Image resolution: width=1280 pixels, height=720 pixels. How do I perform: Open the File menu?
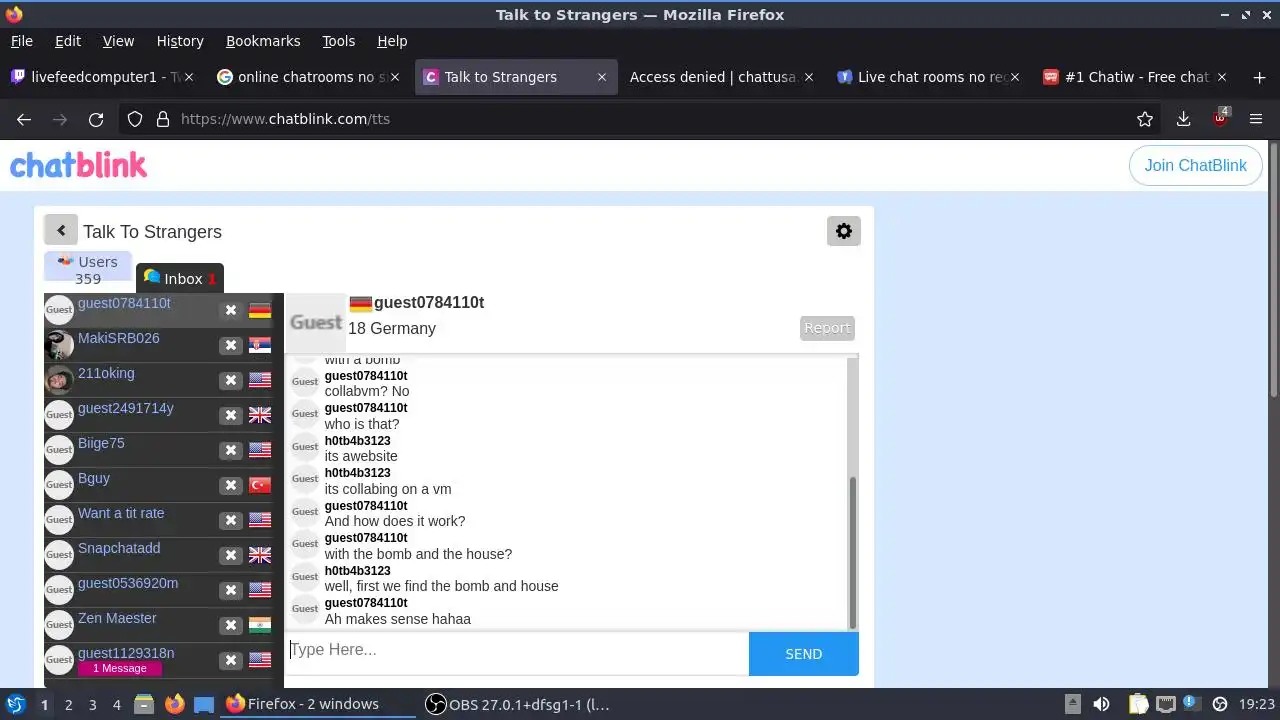21,41
